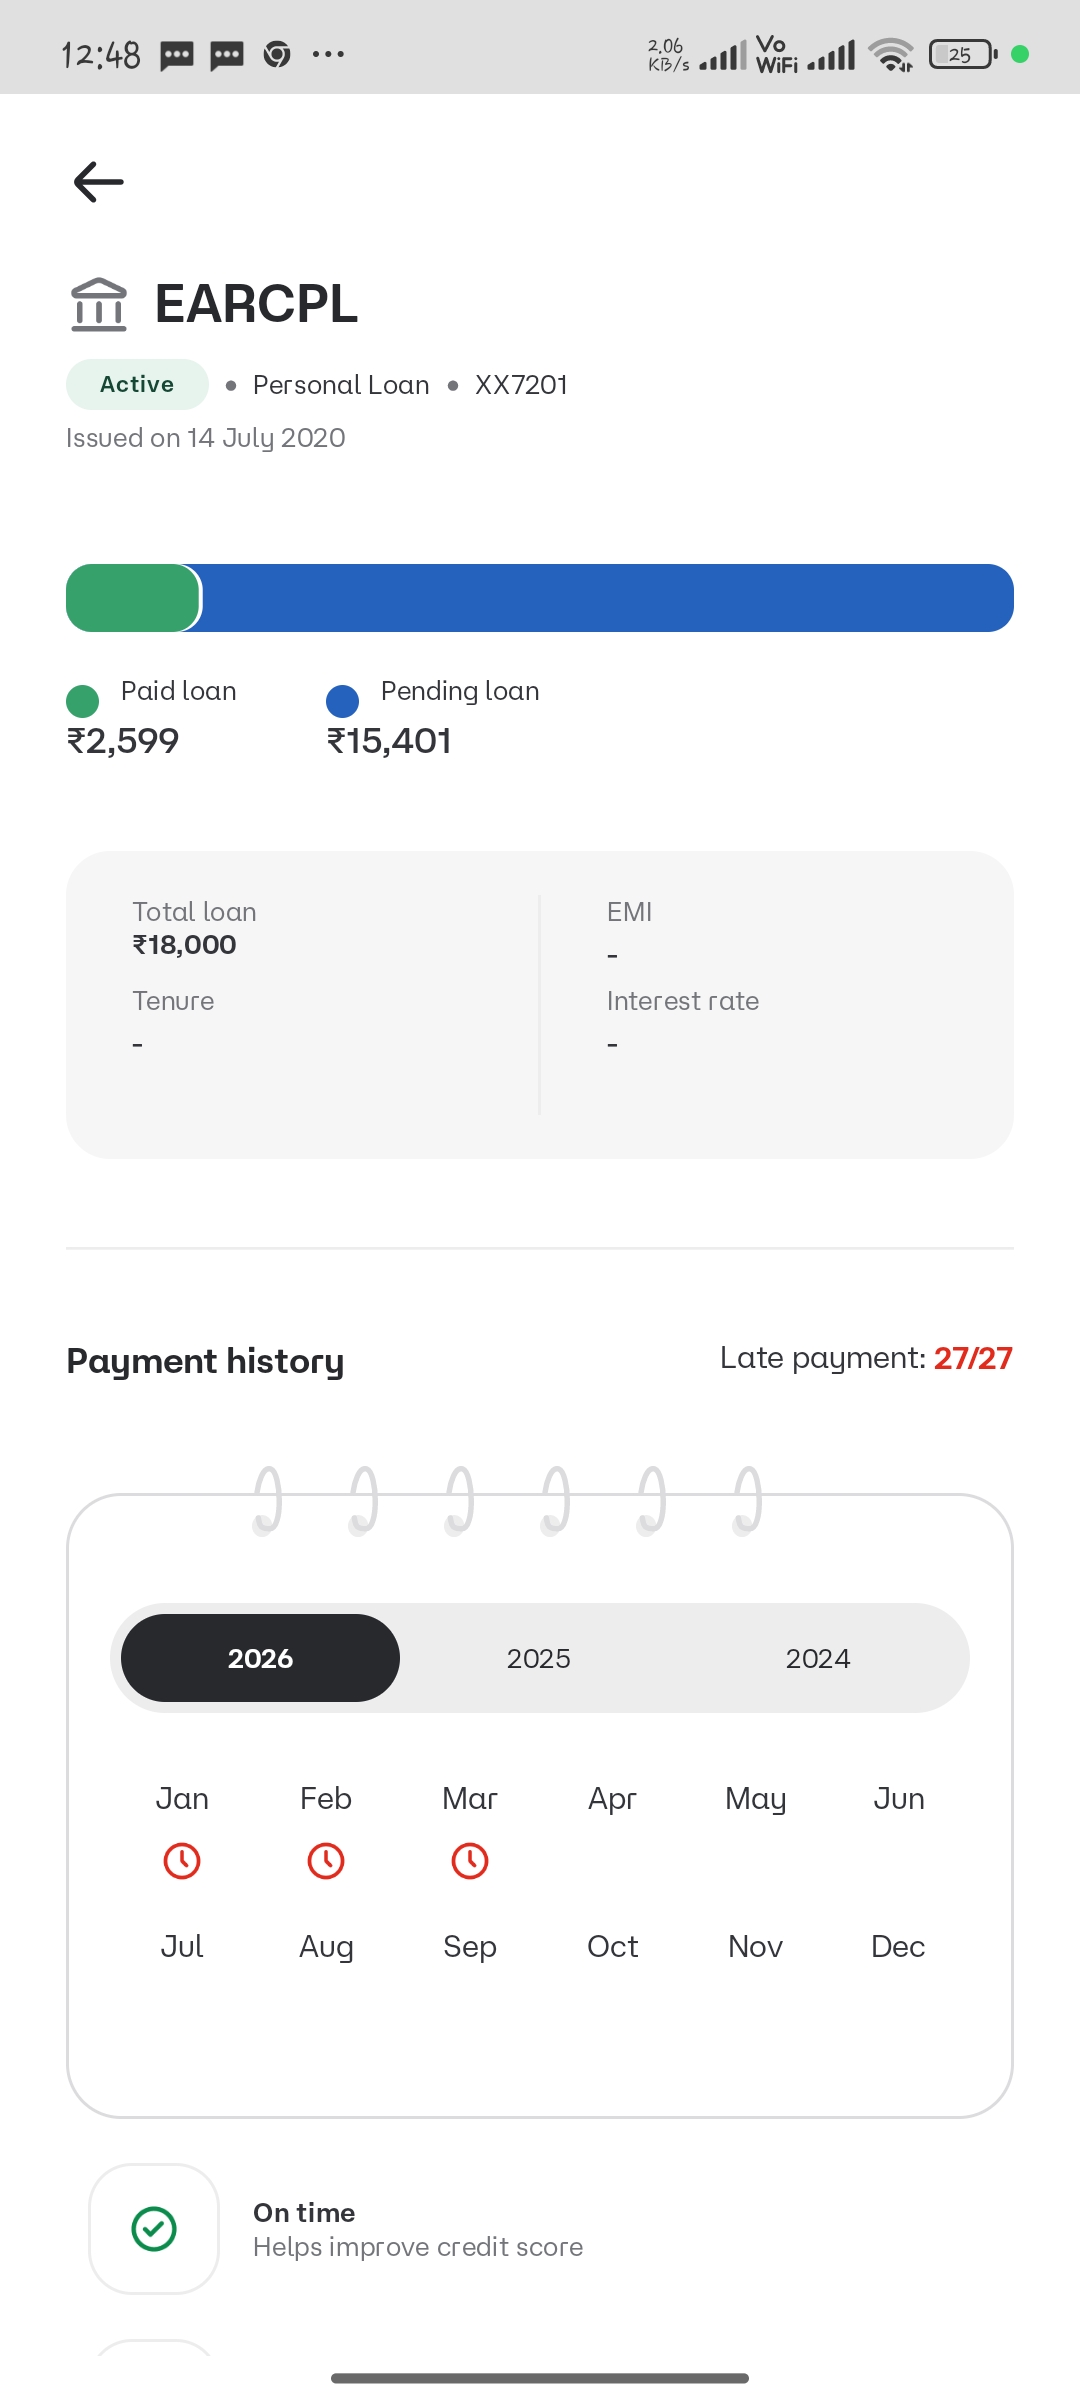
Task: Tap the Active status badge
Action: [x=137, y=384]
